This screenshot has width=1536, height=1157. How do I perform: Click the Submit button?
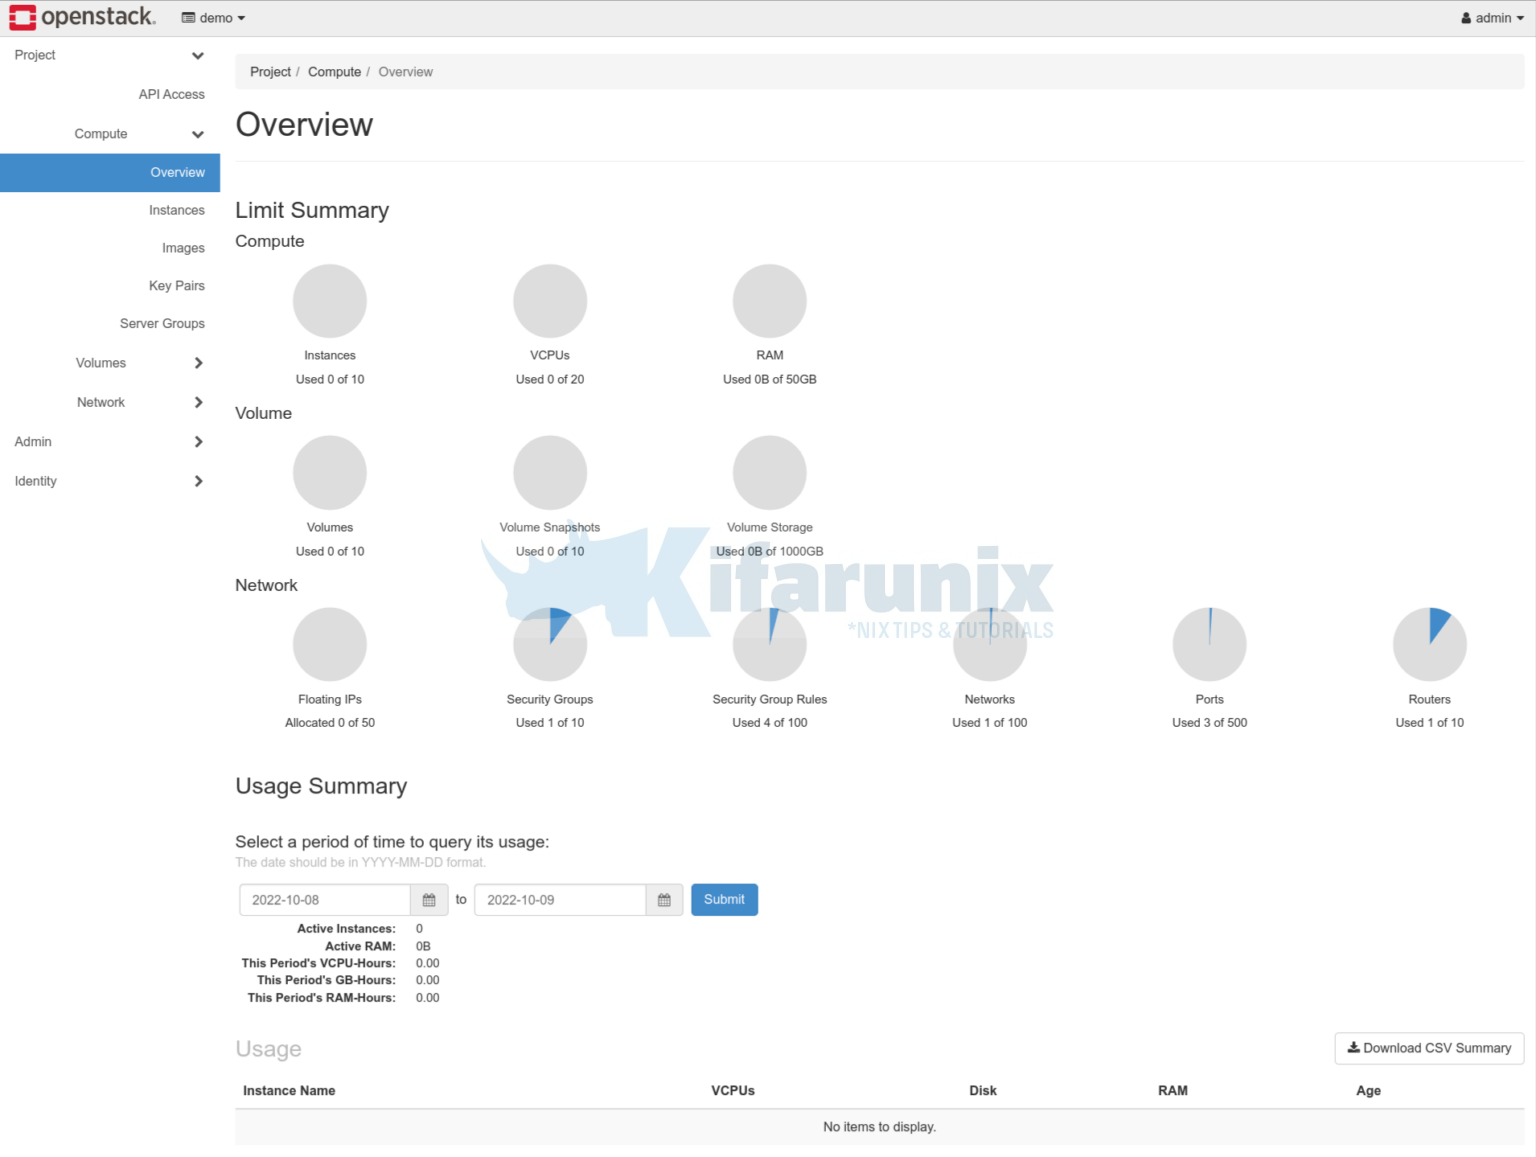[x=724, y=899]
